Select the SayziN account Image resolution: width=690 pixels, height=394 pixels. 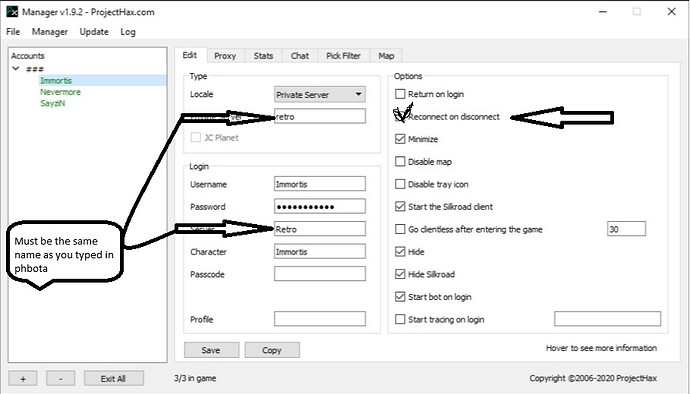pos(52,103)
